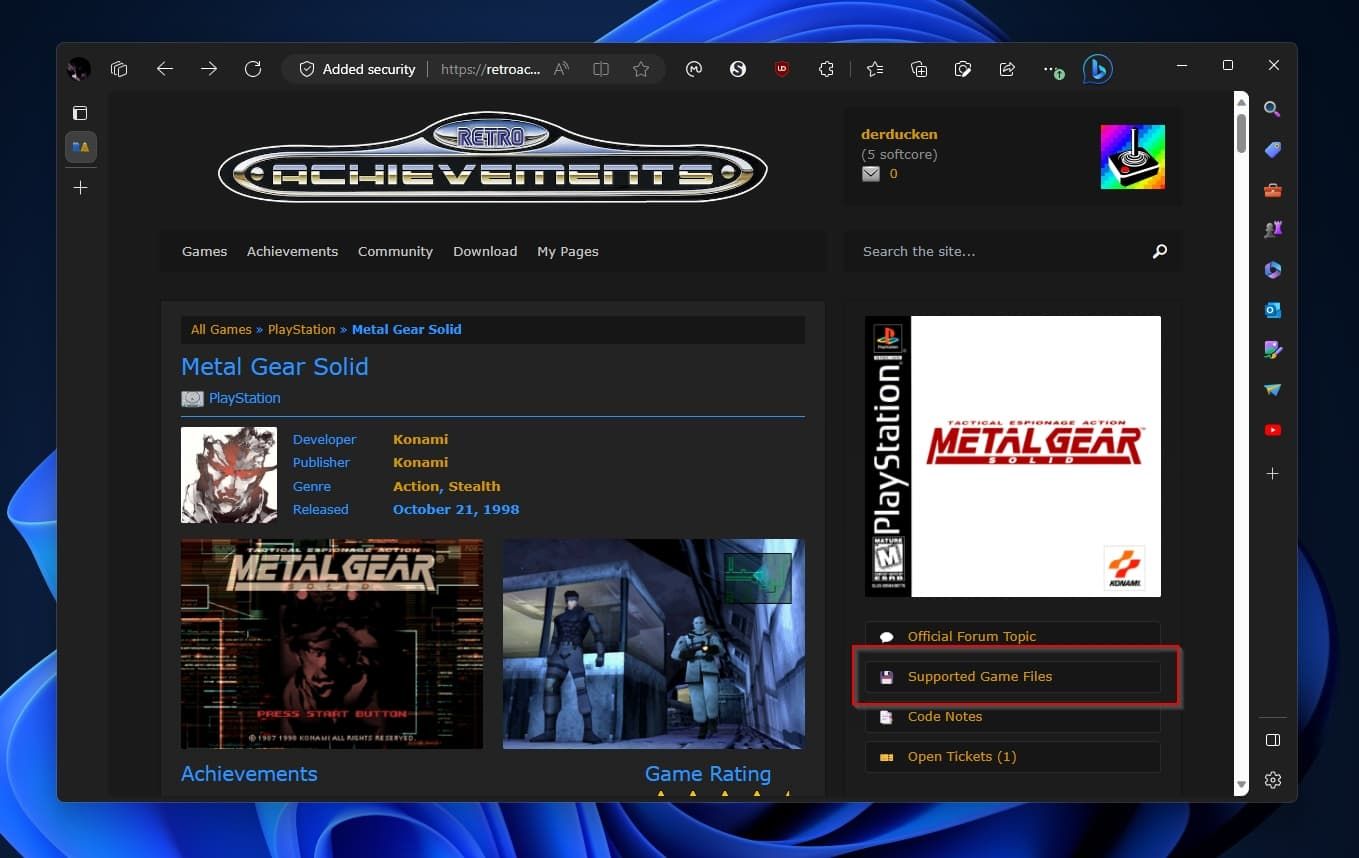Open the Share icon in toolbar
Screen dimensions: 1359x858
(1007, 69)
